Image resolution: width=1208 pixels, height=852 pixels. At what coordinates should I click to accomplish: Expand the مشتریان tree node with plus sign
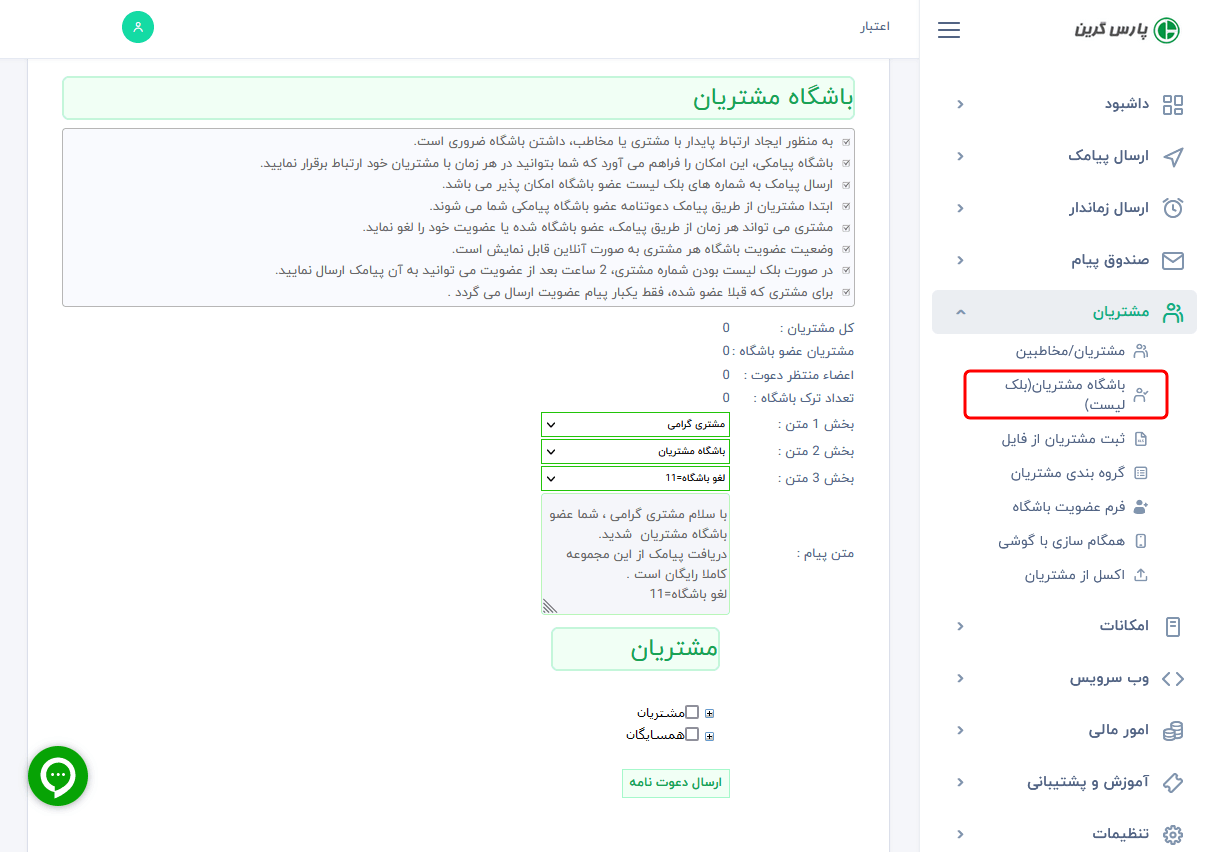(710, 711)
